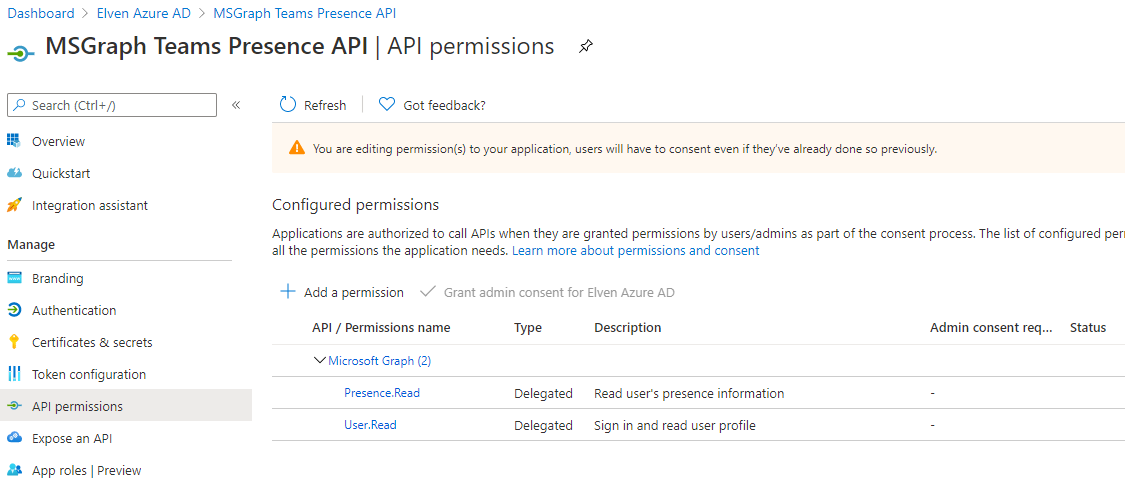The height and width of the screenshot is (481, 1125).
Task: Click the Branding icon
Action: click(14, 278)
